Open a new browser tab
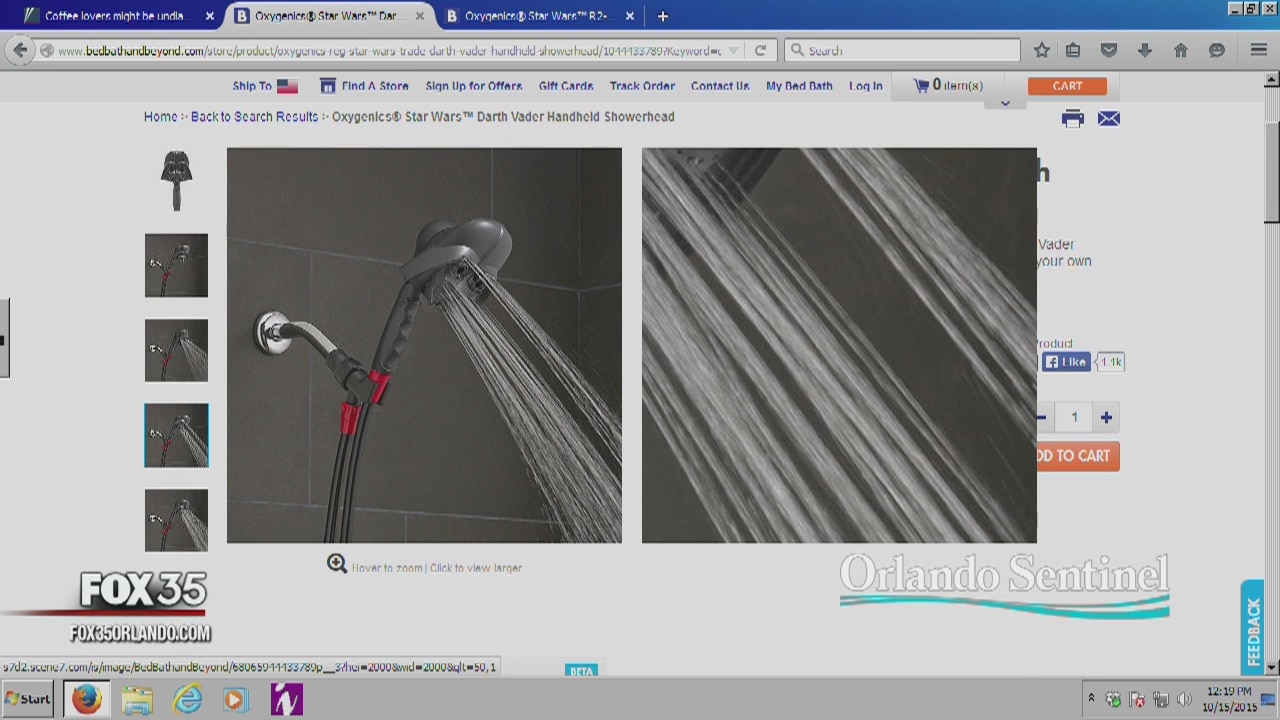Viewport: 1280px width, 720px height. 662,16
